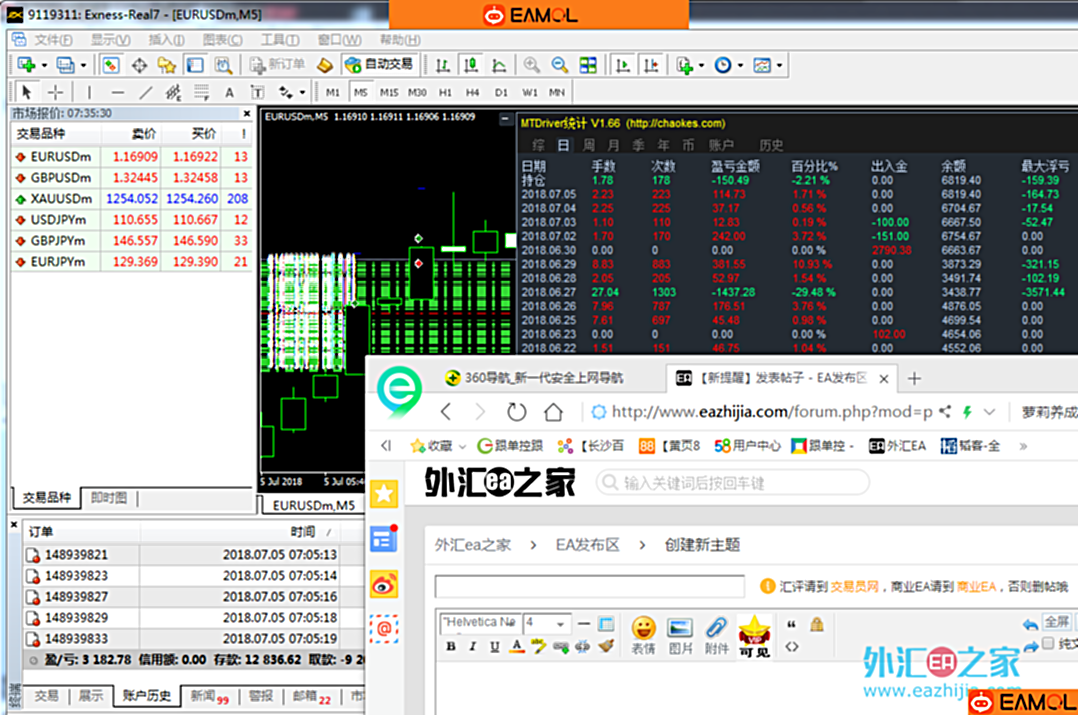Open font size dropdown
This screenshot has width=1078, height=715.
click(547, 624)
